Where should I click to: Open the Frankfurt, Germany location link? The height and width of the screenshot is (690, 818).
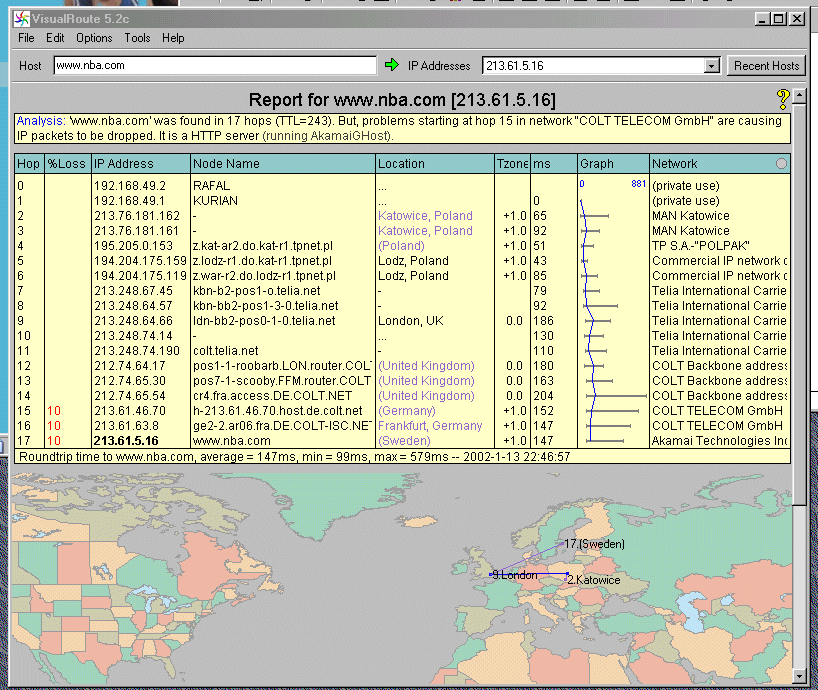click(430, 426)
